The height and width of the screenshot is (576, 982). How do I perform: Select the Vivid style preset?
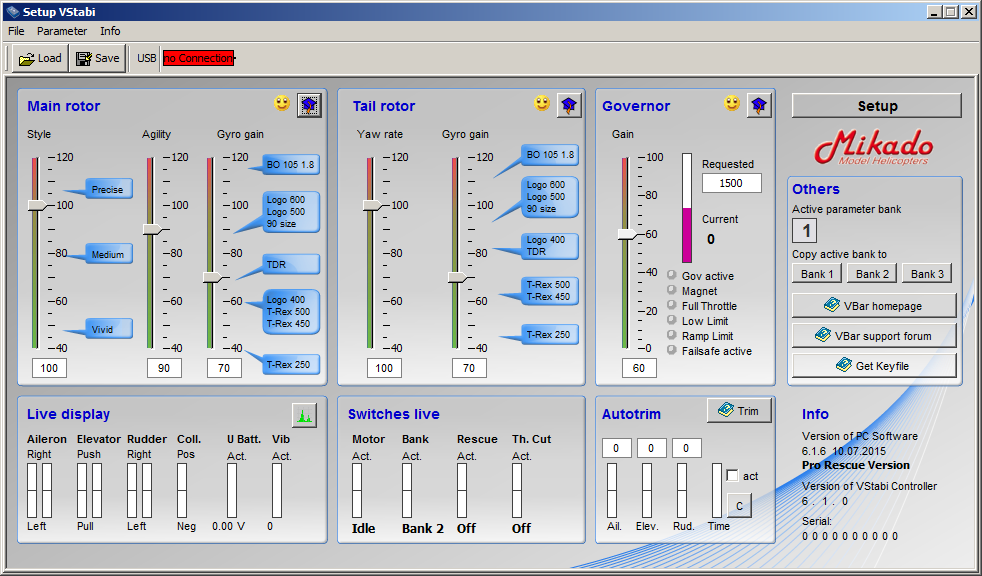pos(108,329)
